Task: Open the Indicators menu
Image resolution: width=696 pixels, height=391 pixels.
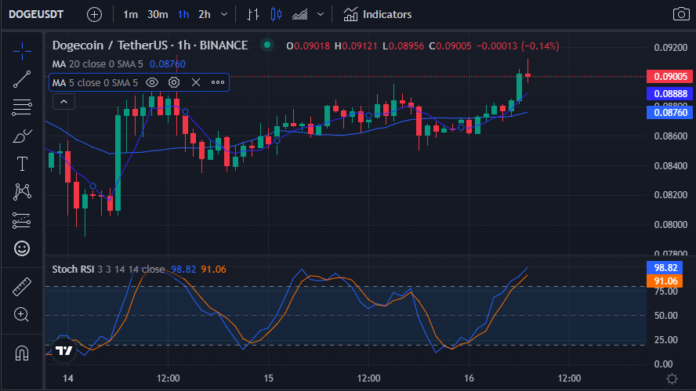Action: click(x=377, y=15)
